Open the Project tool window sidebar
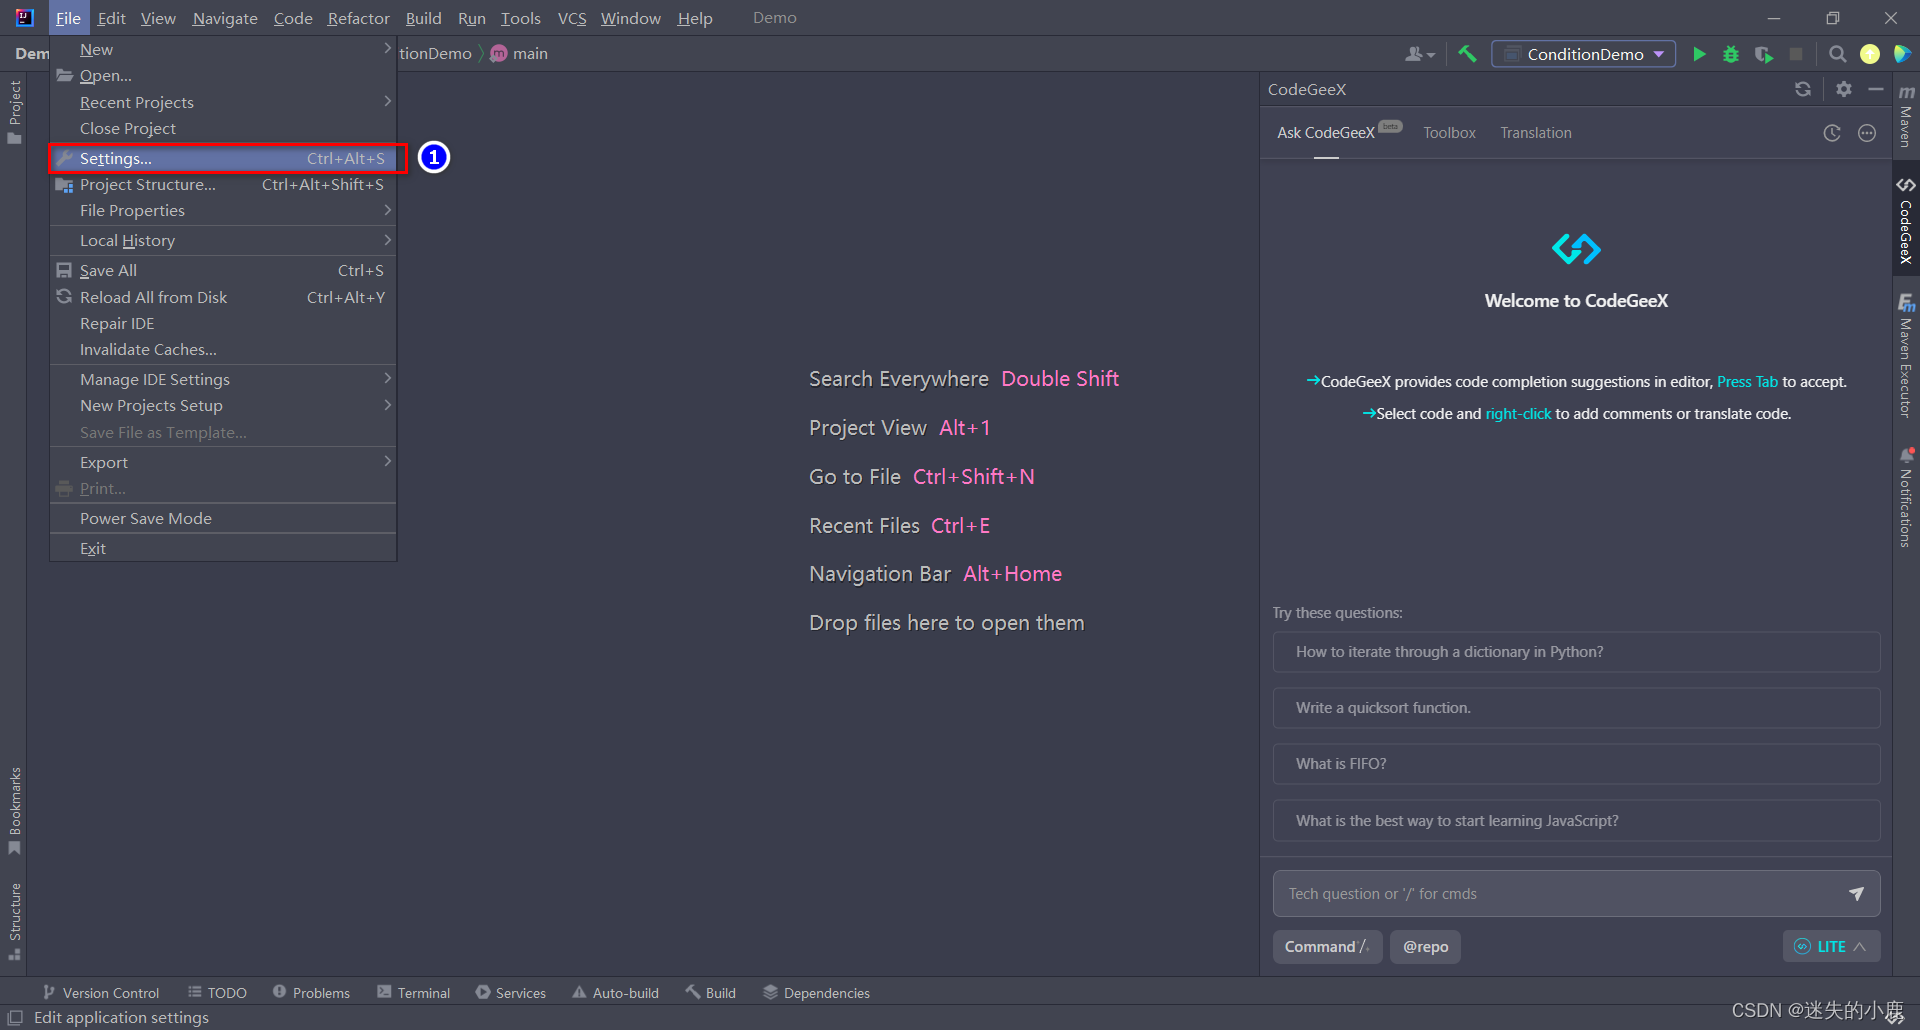 [14, 111]
